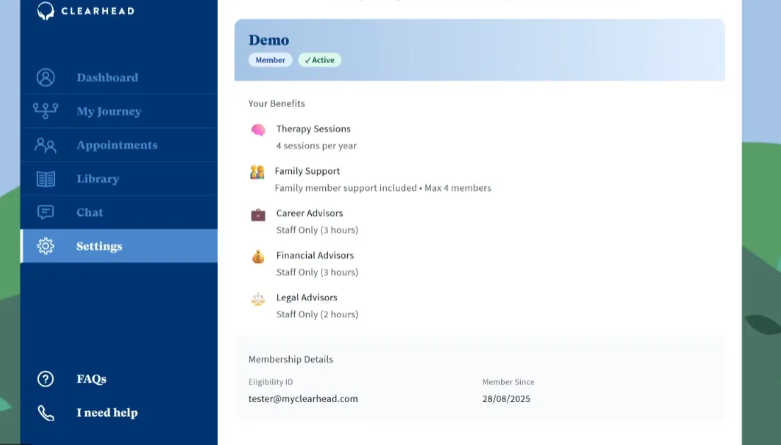Click the Family Support title
The image size is (781, 445).
tap(307, 171)
